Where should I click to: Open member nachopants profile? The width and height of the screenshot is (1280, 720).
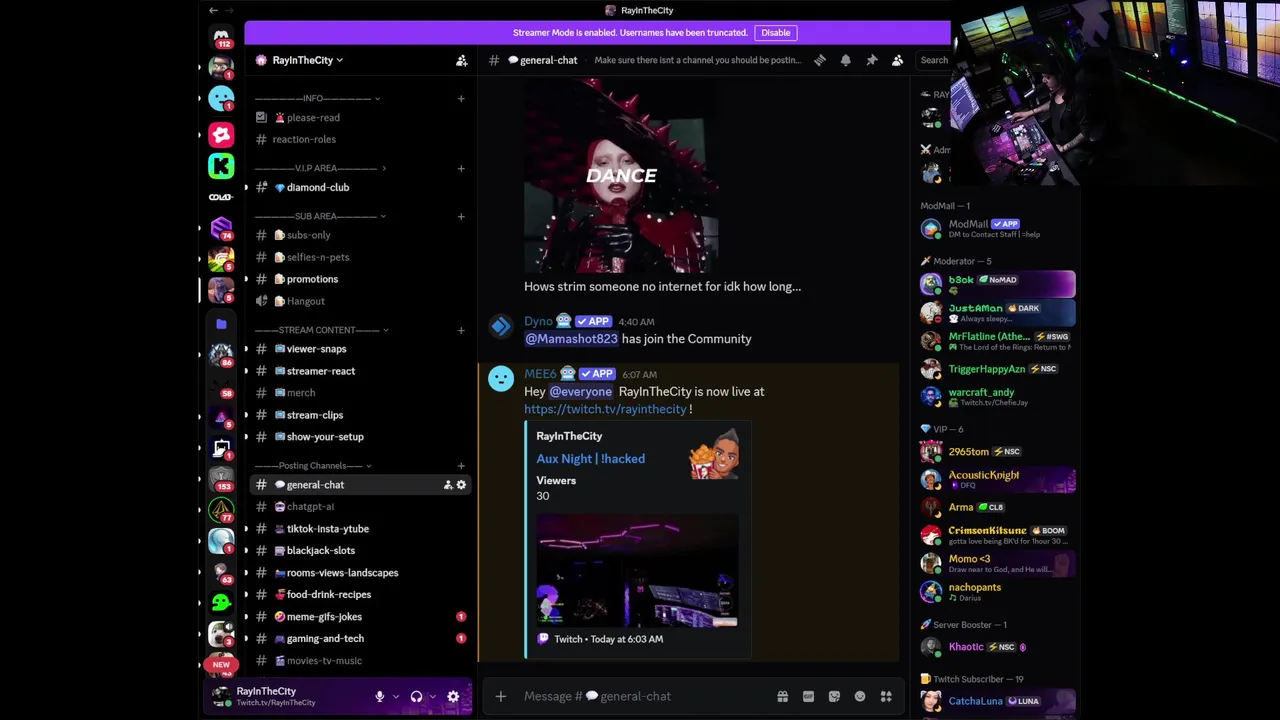[x=997, y=591]
